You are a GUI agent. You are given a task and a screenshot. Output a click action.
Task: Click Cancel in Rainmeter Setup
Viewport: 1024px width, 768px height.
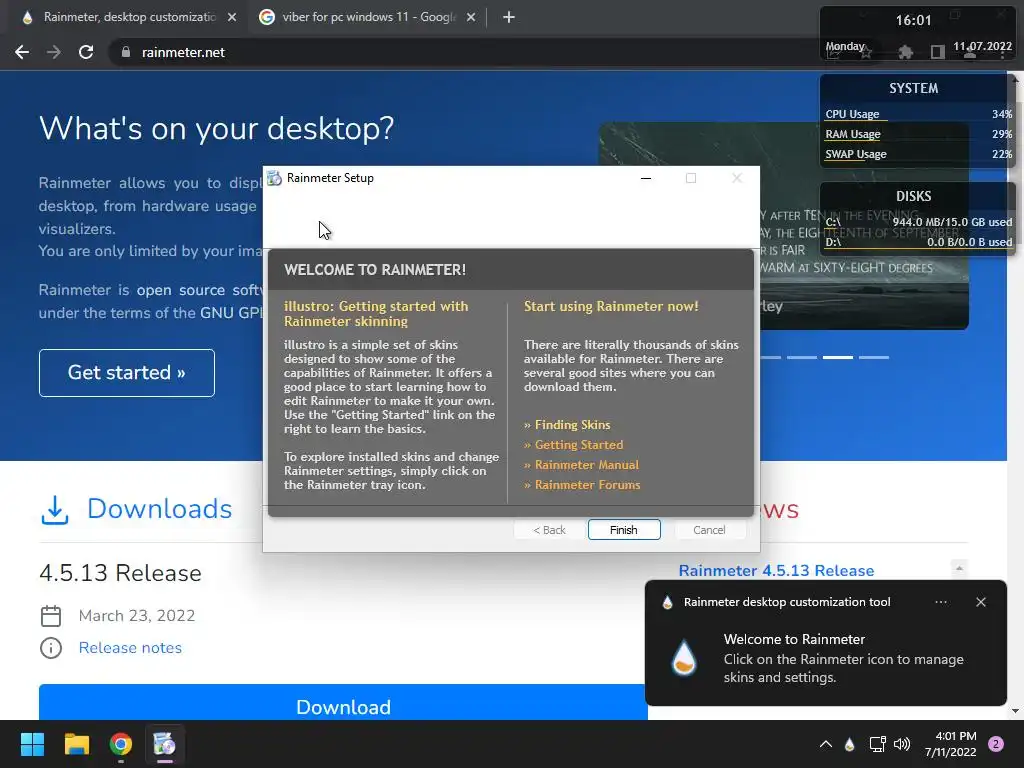coord(709,530)
